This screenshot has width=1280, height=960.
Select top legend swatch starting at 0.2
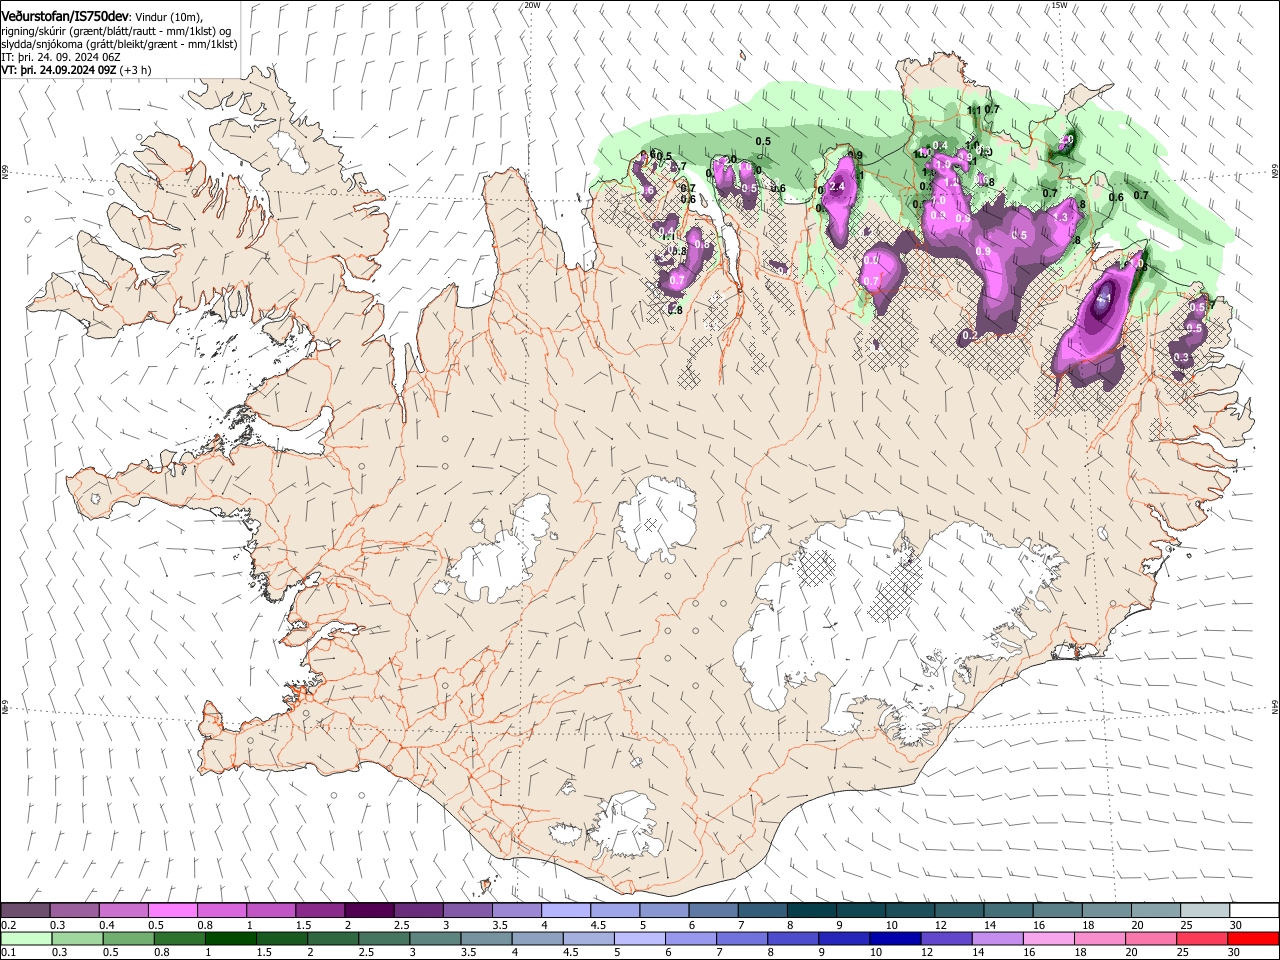pos(25,910)
